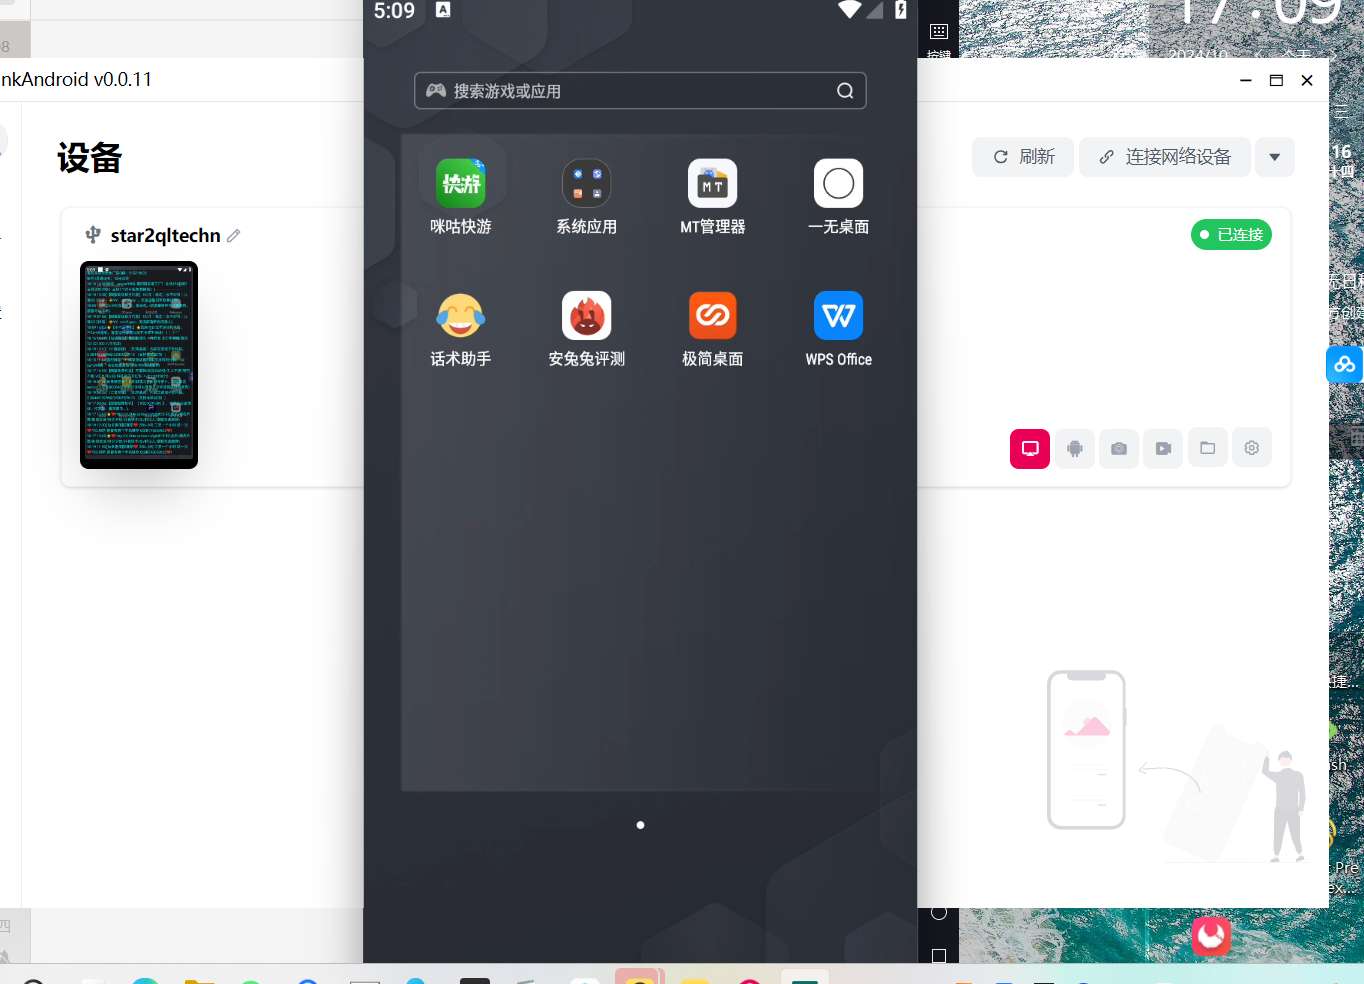Take a screenshot with camera icon
The width and height of the screenshot is (1364, 984).
coord(1119,448)
